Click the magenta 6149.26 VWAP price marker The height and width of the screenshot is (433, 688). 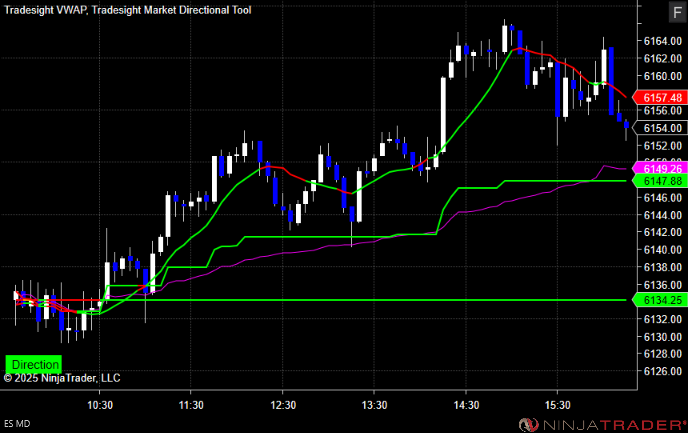(660, 168)
